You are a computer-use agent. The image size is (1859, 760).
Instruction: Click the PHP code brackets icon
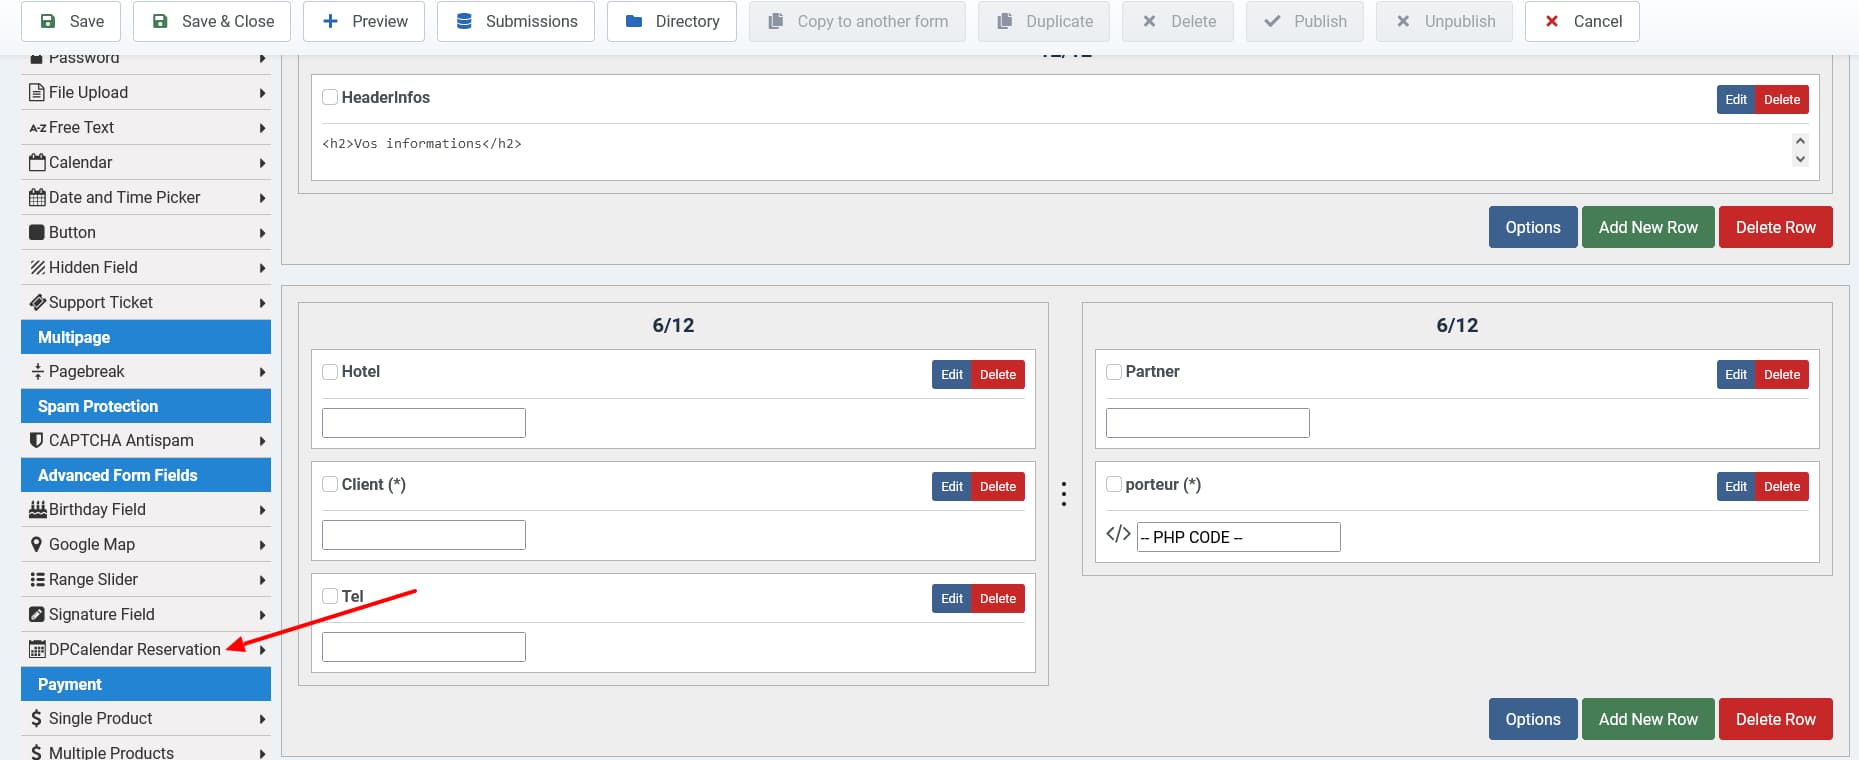[1118, 534]
